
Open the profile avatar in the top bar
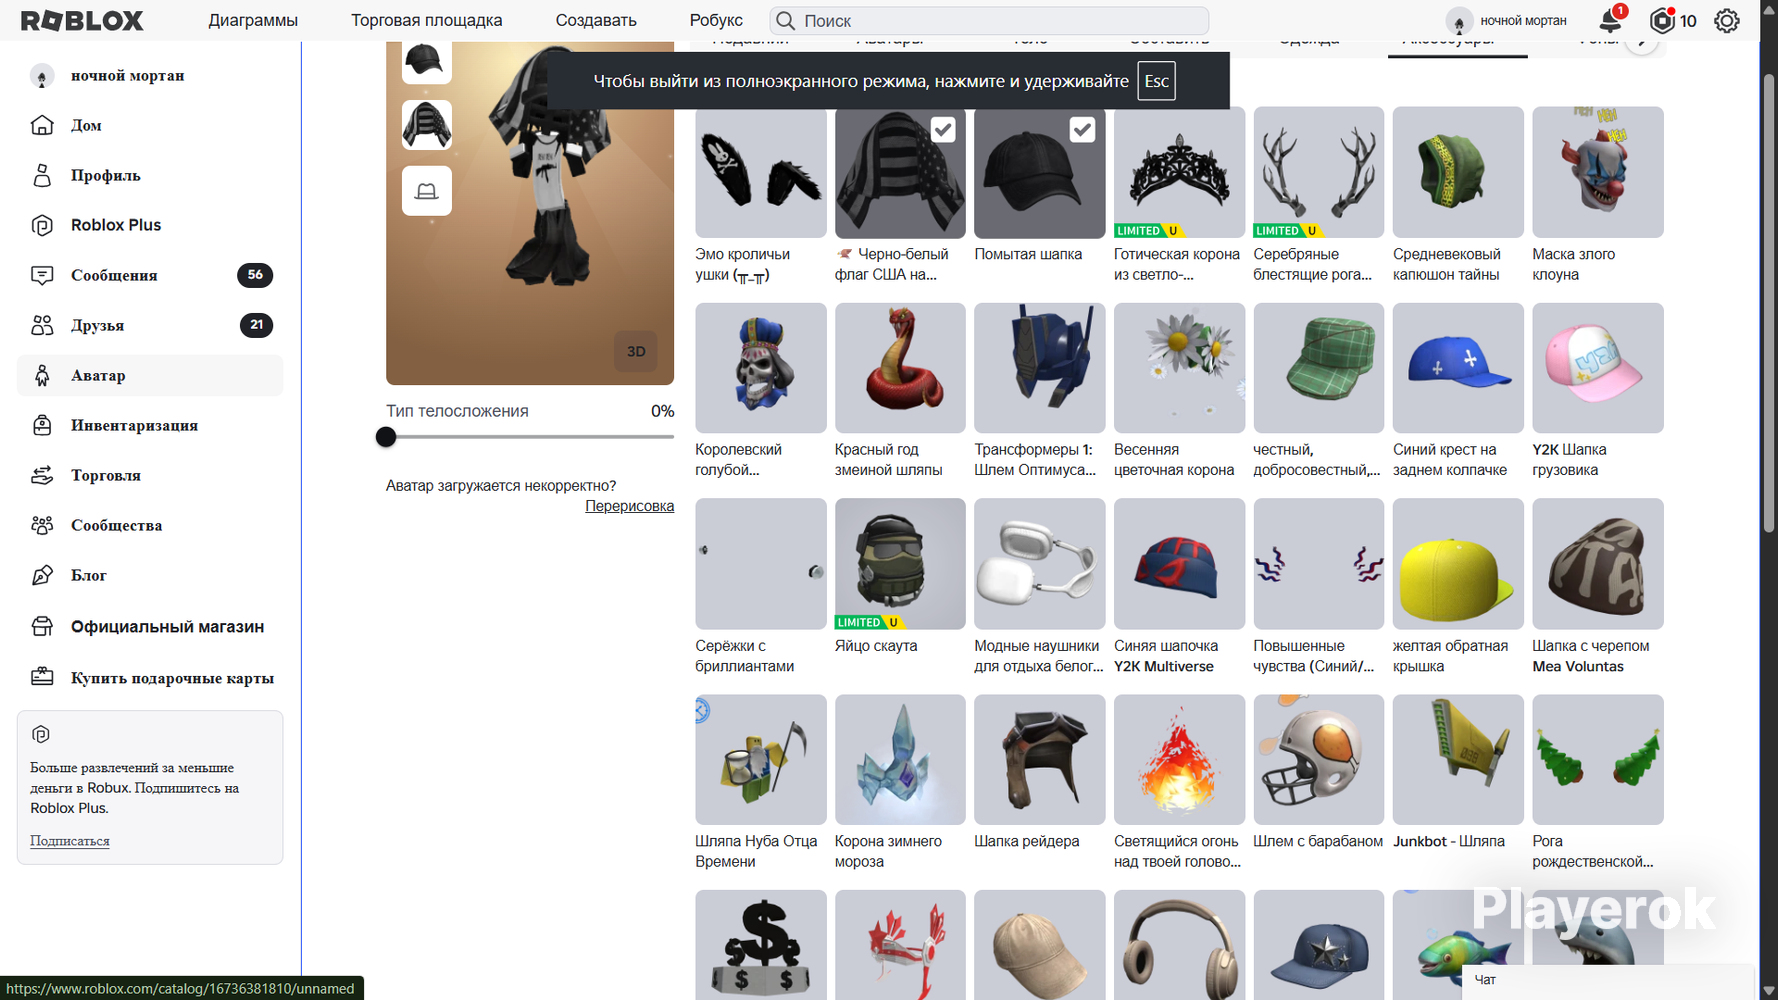(1459, 20)
